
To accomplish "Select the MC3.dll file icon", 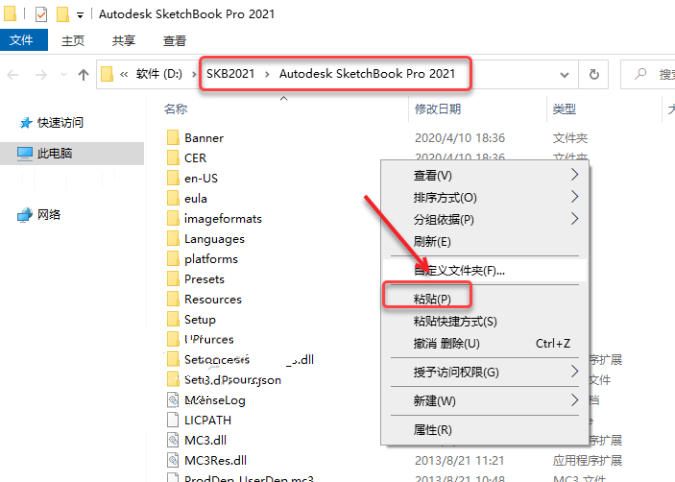I will (x=173, y=440).
